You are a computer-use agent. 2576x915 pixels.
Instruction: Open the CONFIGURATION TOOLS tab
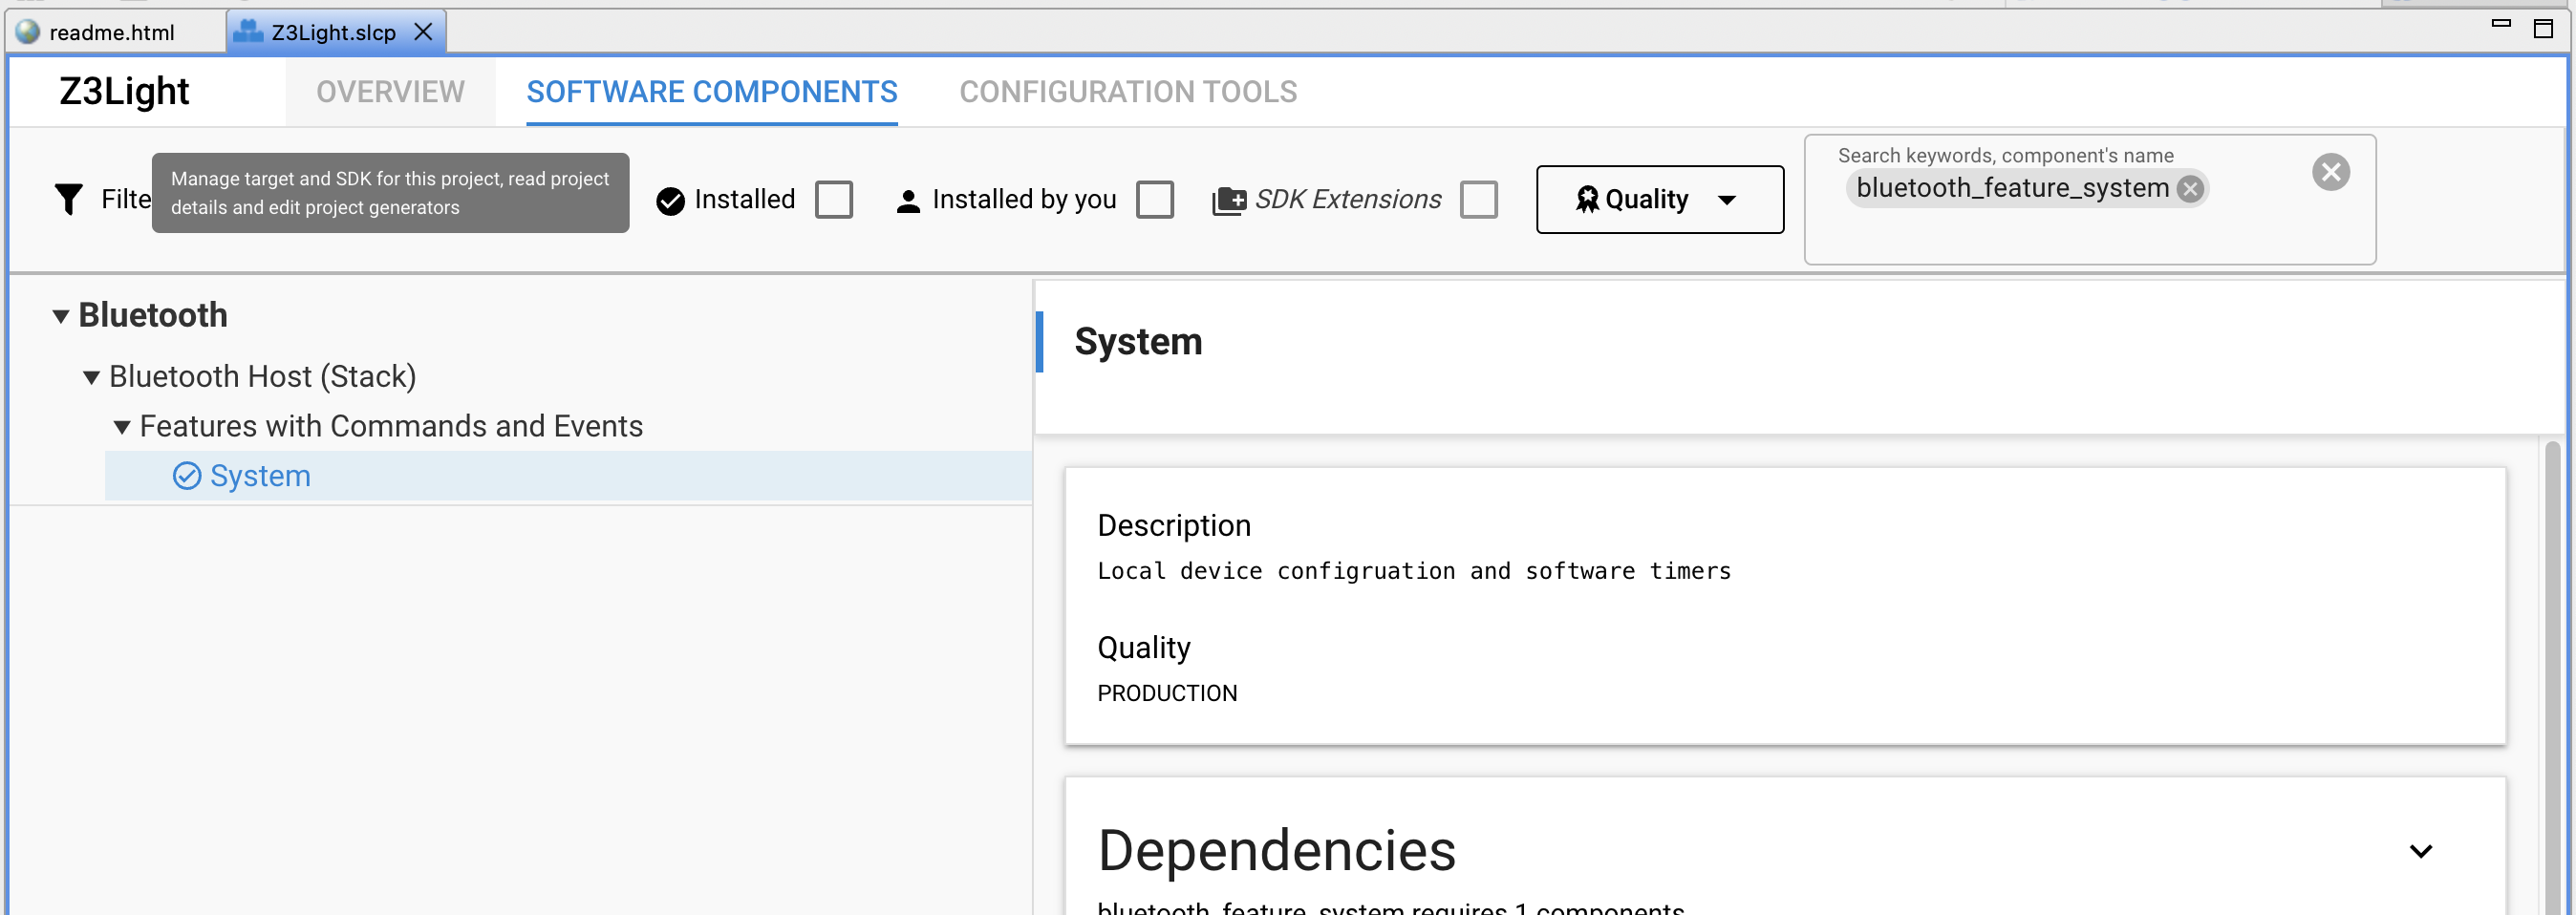(x=1128, y=92)
